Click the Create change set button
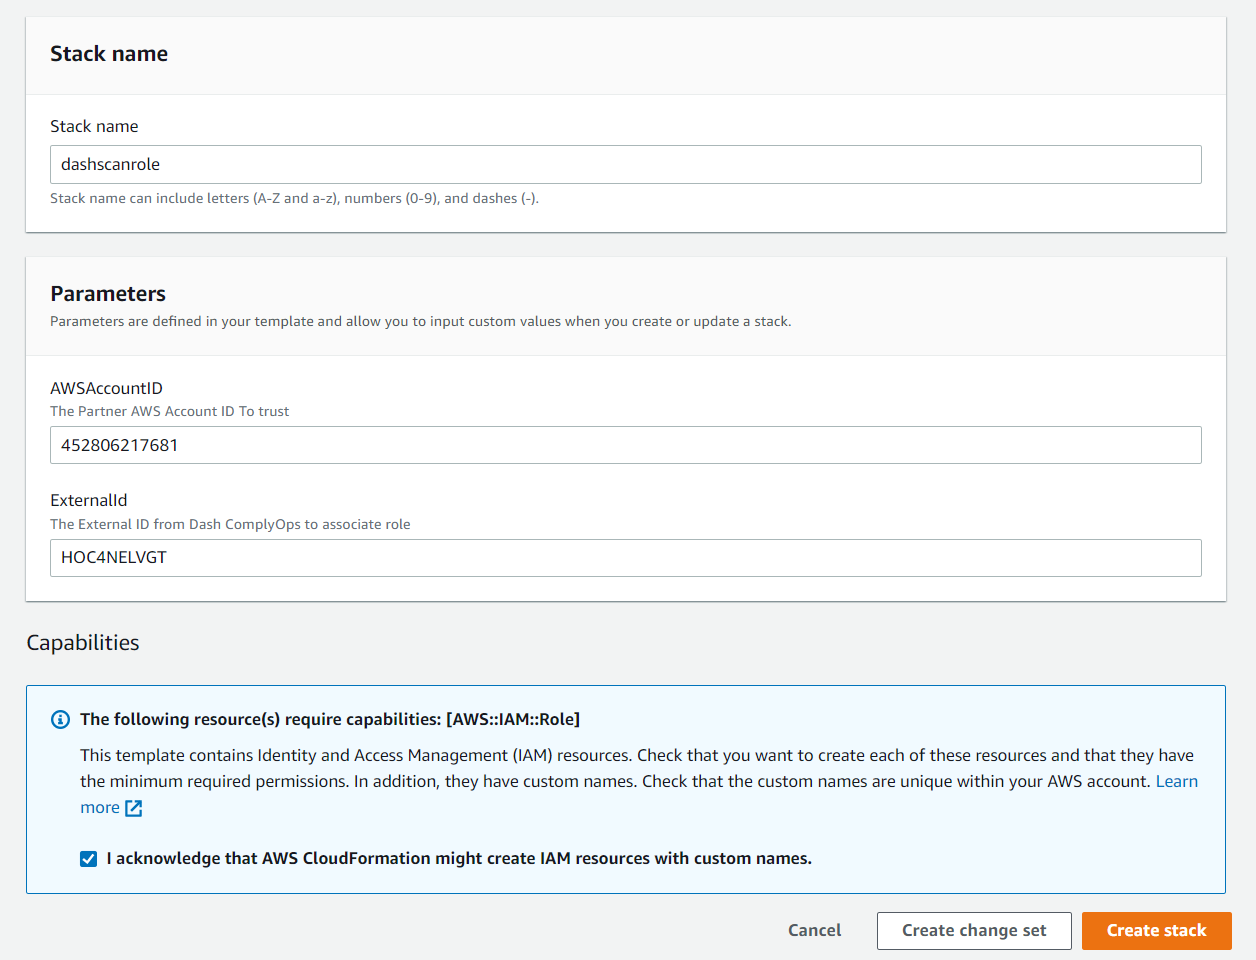This screenshot has width=1256, height=960. (973, 931)
